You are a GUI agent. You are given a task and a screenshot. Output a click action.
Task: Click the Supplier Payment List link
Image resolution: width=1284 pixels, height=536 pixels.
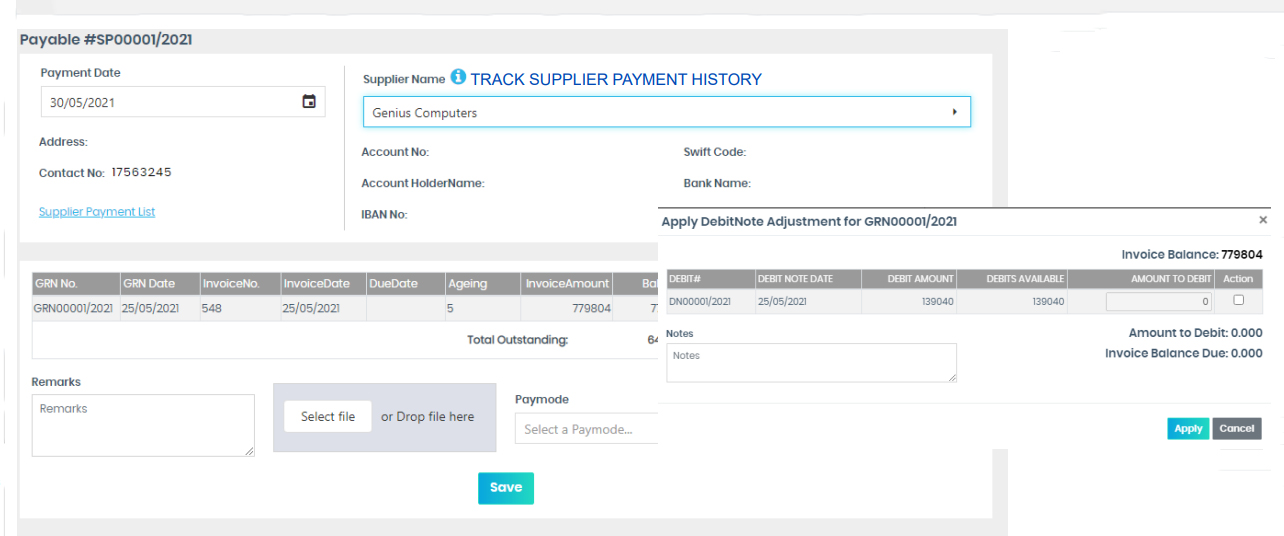point(97,212)
